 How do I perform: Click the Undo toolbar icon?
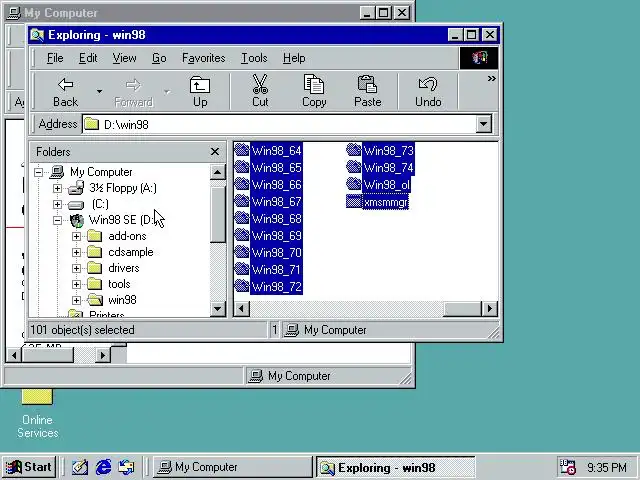click(428, 85)
